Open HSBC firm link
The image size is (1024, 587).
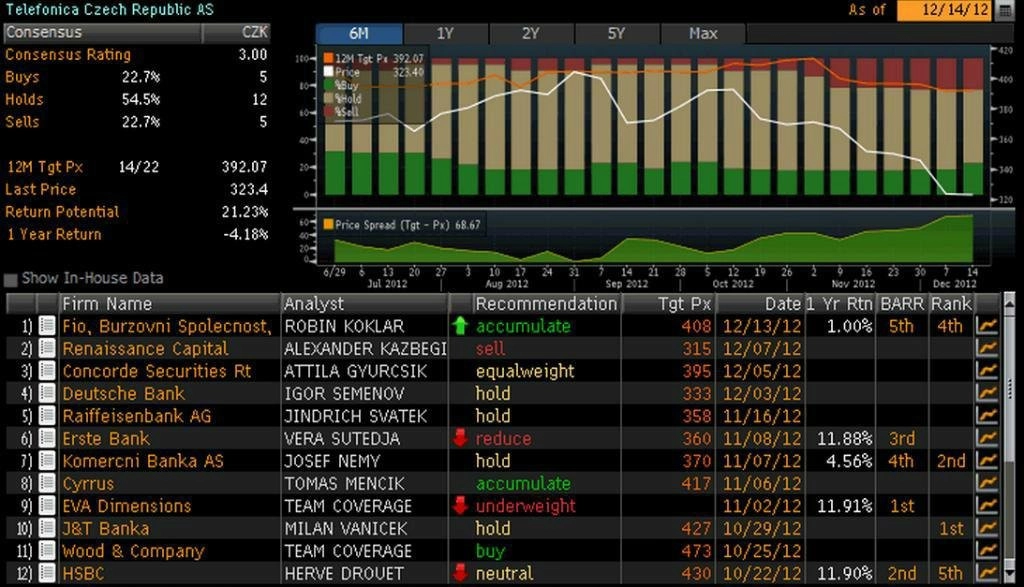[x=83, y=573]
